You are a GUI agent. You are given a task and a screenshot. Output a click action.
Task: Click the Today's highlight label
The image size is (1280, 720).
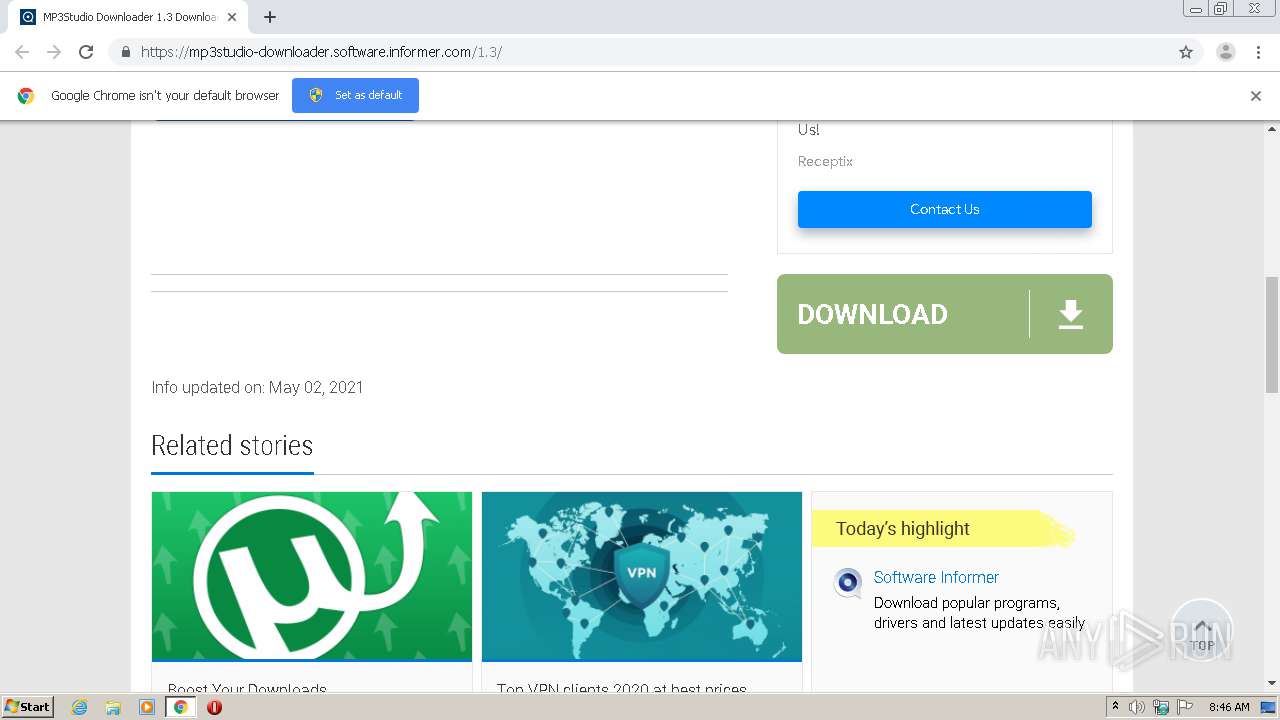903,529
